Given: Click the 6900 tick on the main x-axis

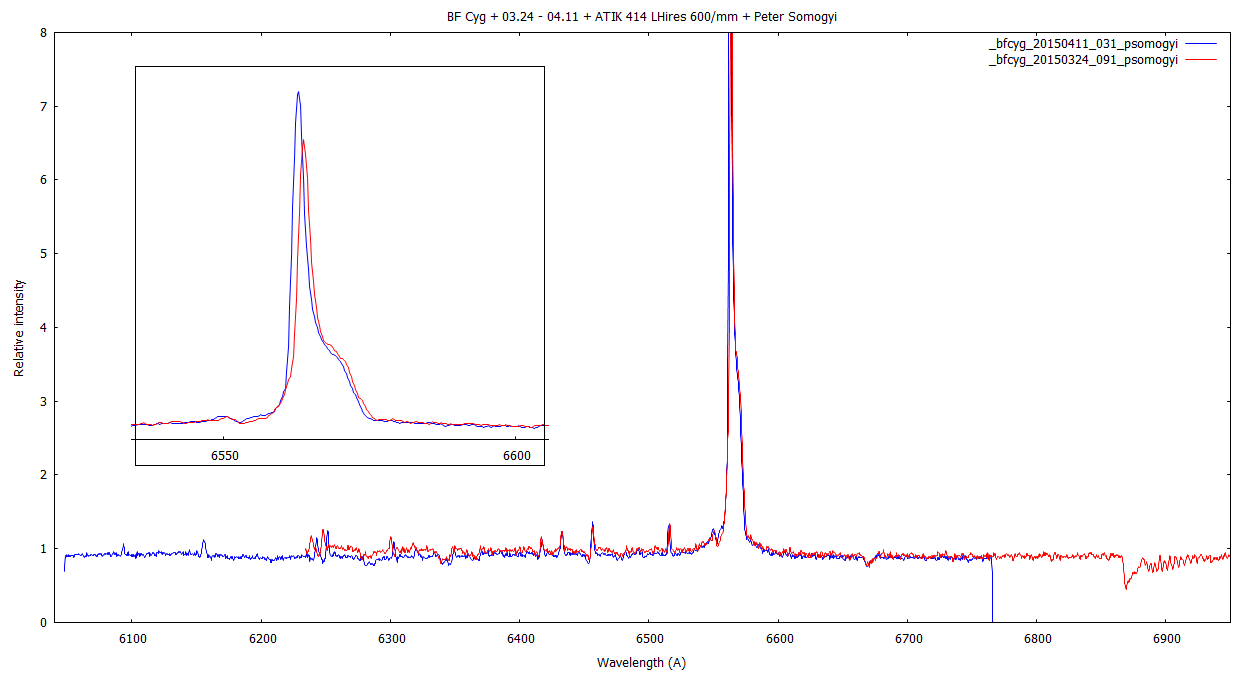Looking at the screenshot, I should coord(1166,638).
